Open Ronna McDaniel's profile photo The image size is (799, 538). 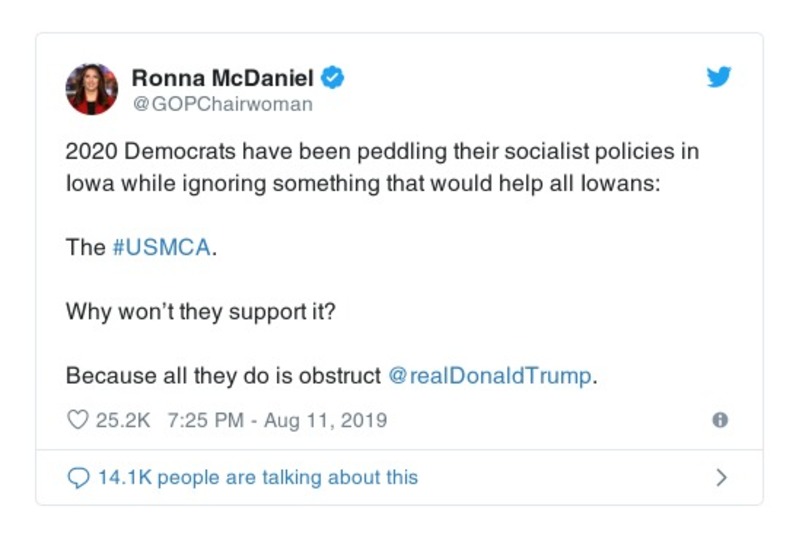point(92,89)
